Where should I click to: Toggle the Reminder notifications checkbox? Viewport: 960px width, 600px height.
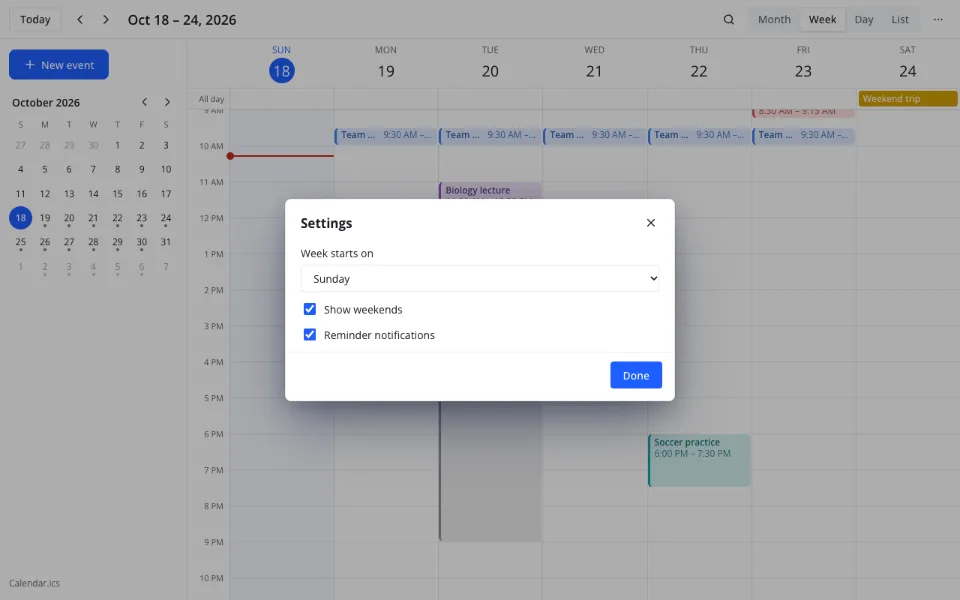pyautogui.click(x=310, y=335)
